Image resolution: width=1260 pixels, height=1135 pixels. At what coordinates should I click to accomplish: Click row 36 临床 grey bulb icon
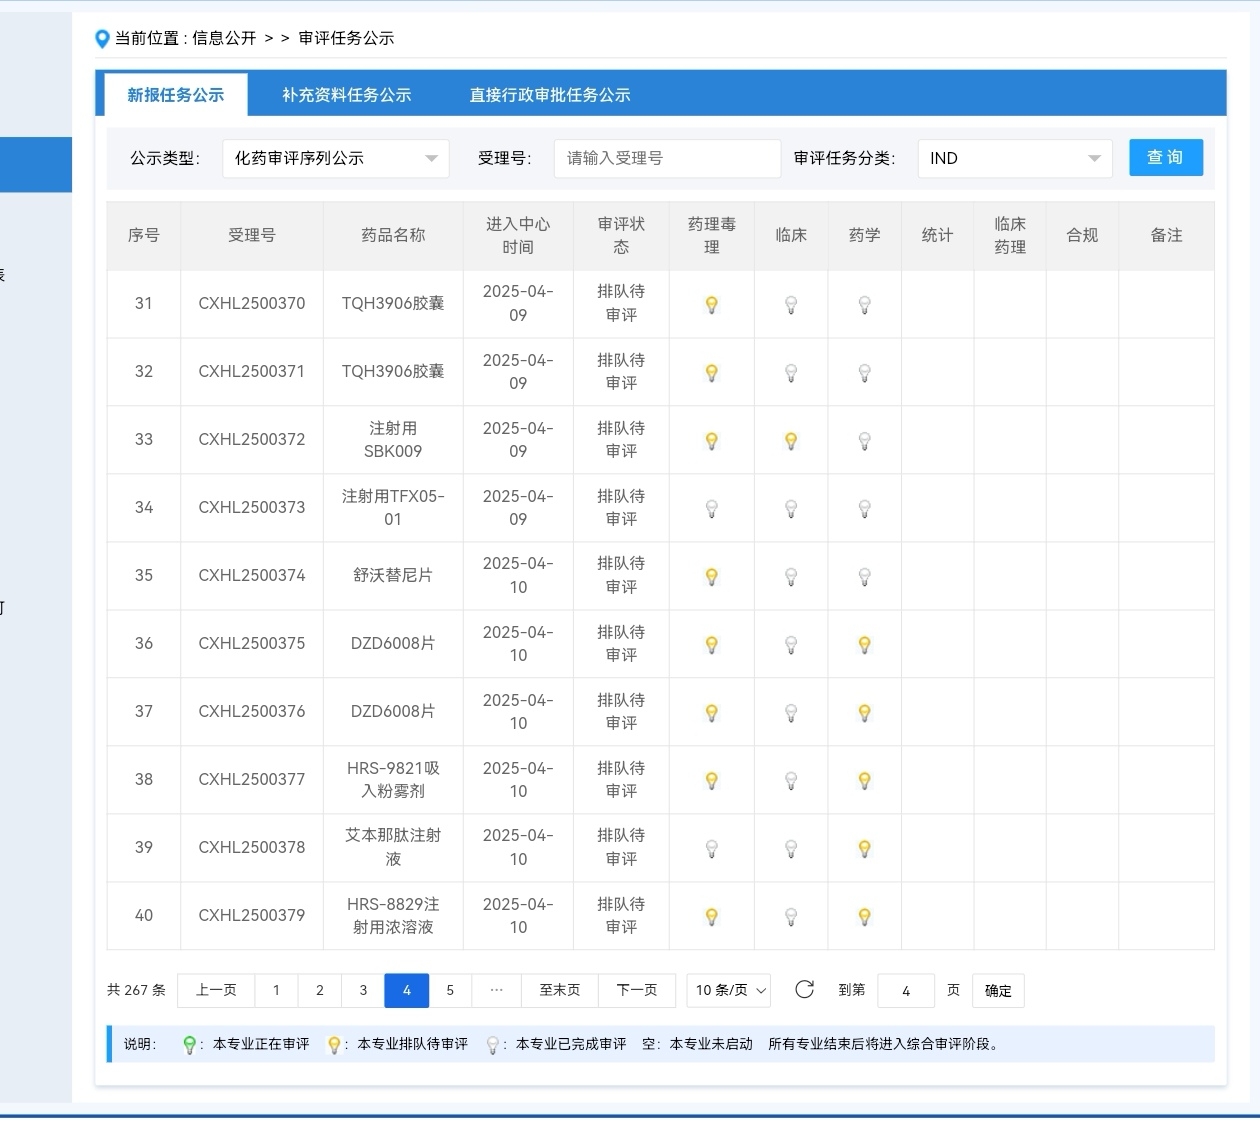[791, 645]
